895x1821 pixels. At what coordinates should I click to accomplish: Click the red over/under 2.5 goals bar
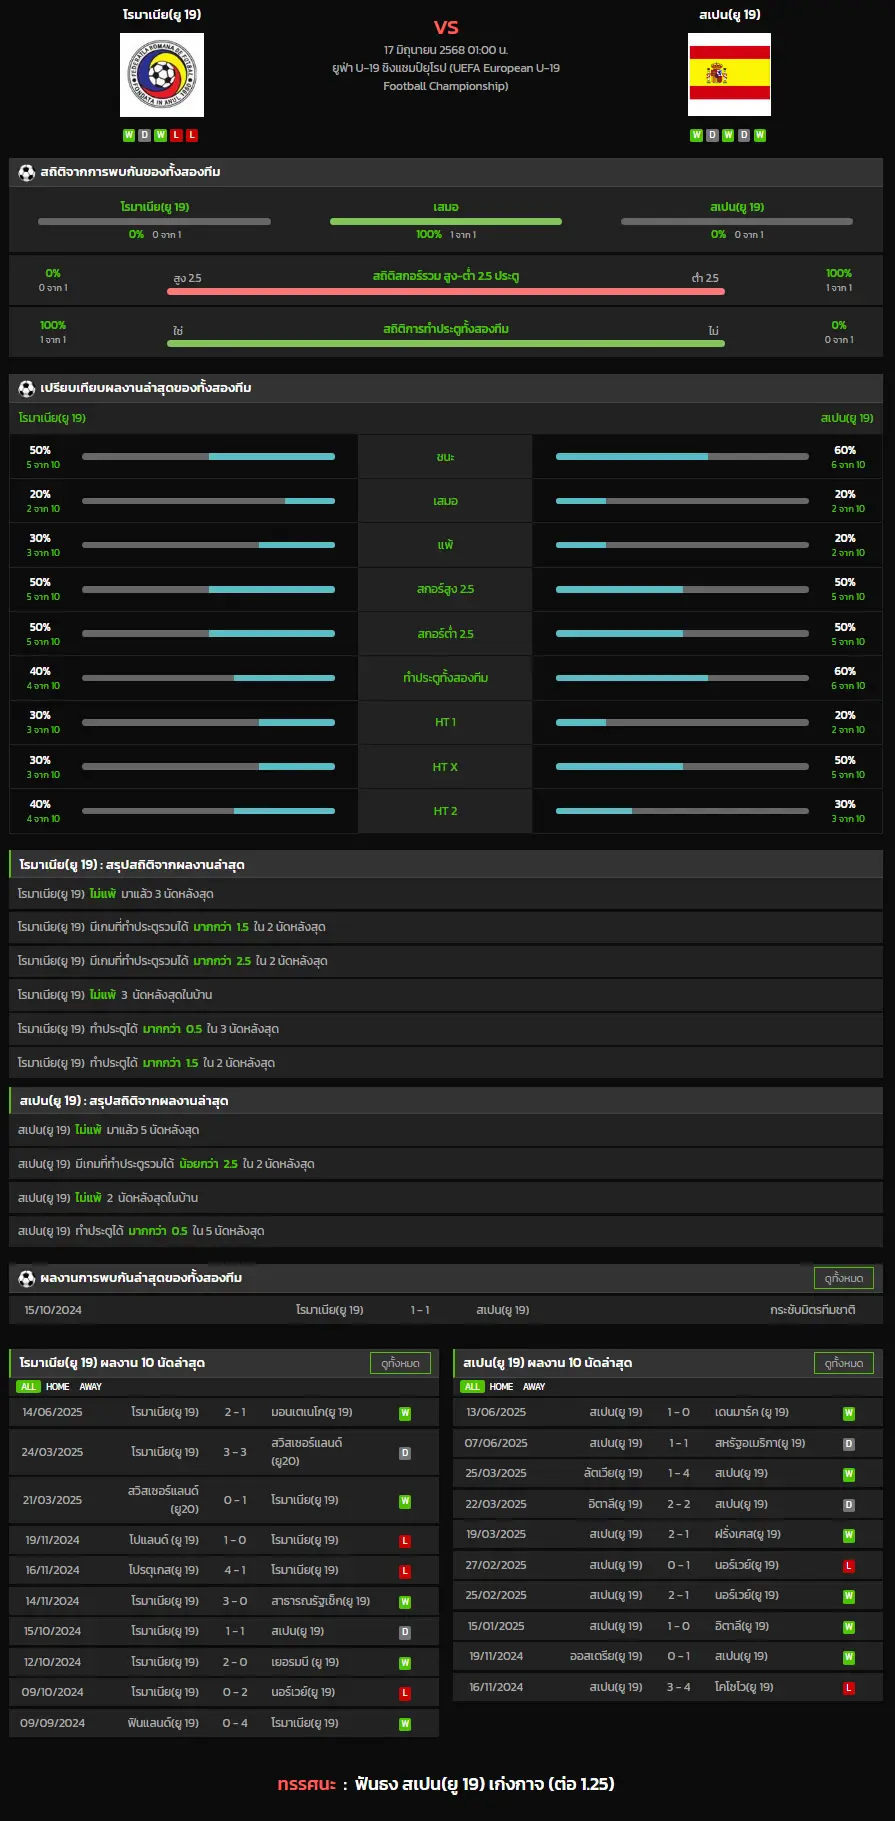pos(446,291)
